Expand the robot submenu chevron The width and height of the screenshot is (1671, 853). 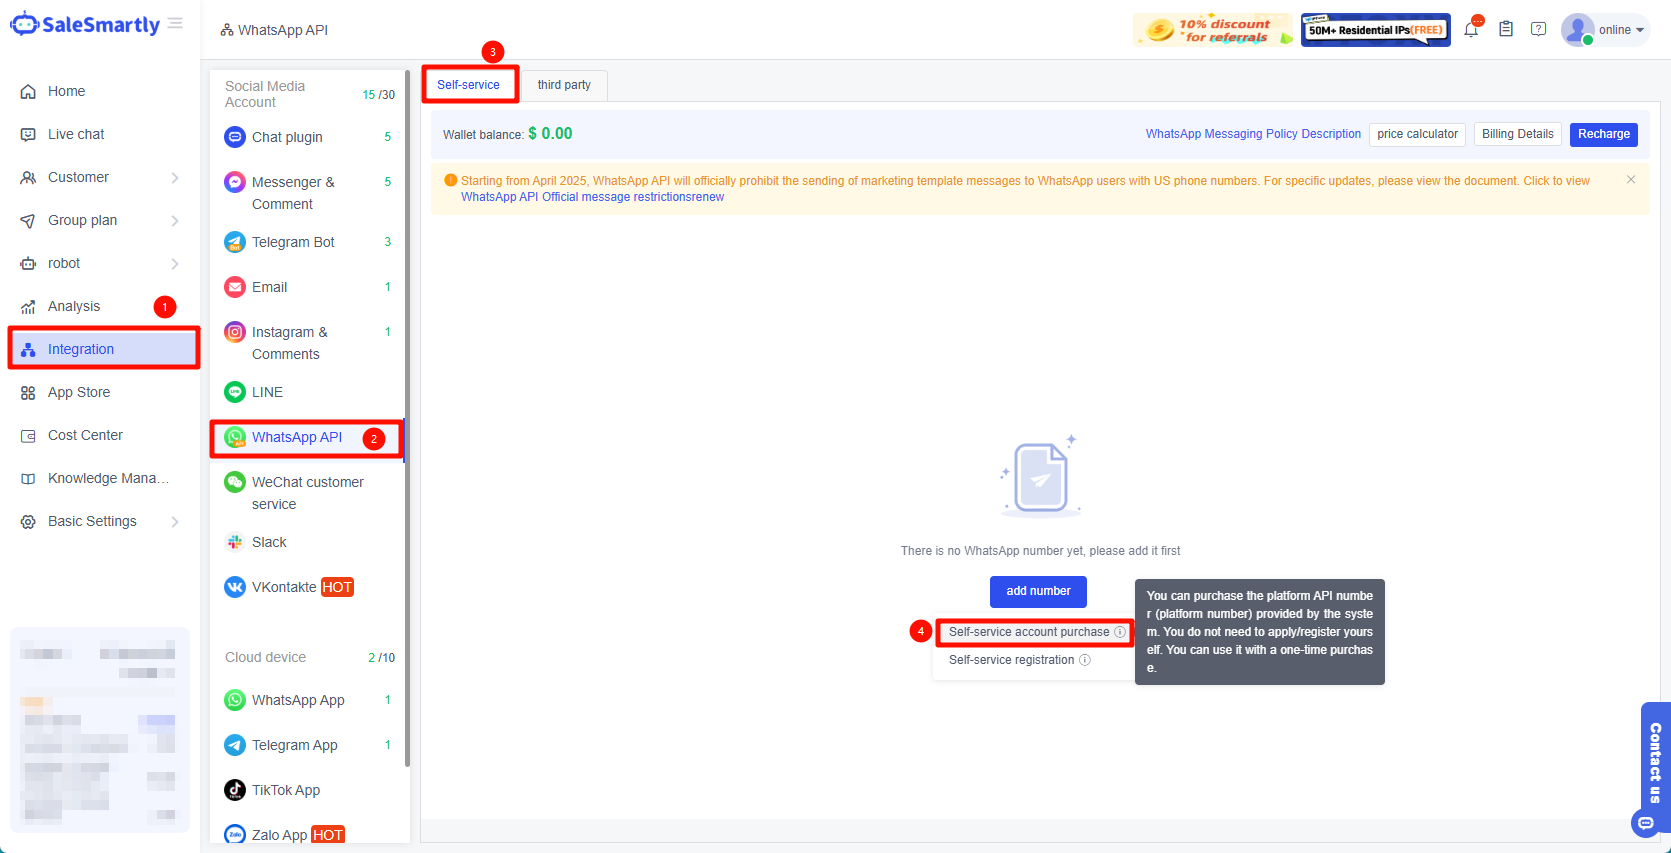click(x=175, y=264)
